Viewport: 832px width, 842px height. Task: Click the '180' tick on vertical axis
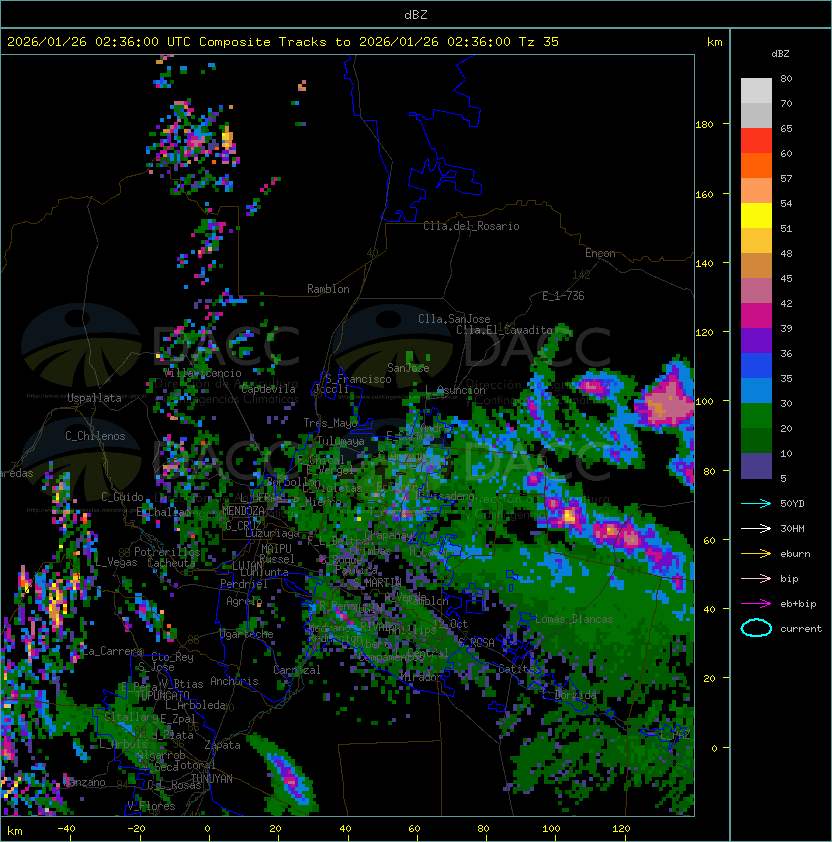pos(704,125)
